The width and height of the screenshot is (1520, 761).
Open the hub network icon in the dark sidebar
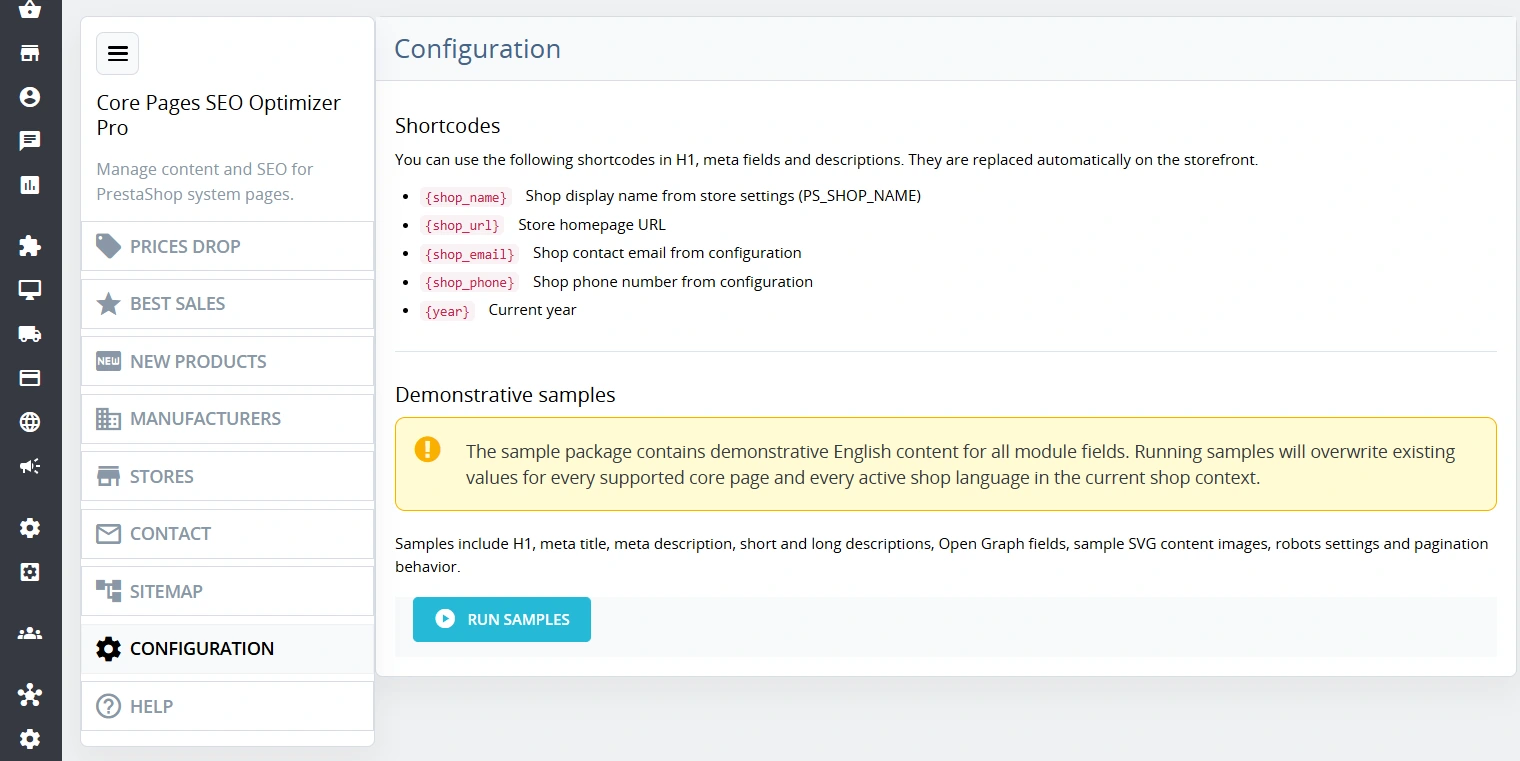tap(30, 694)
